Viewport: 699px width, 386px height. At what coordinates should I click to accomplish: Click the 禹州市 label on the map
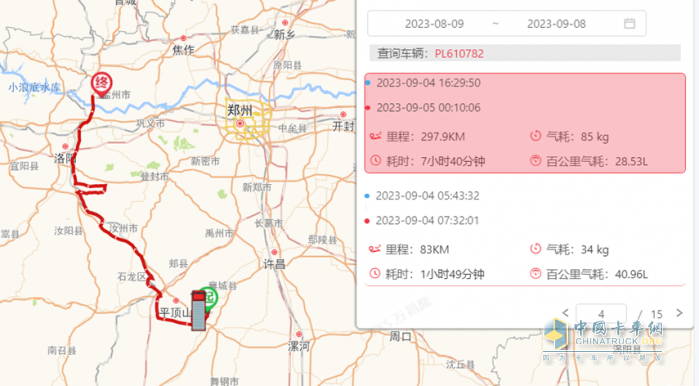pyautogui.click(x=219, y=233)
